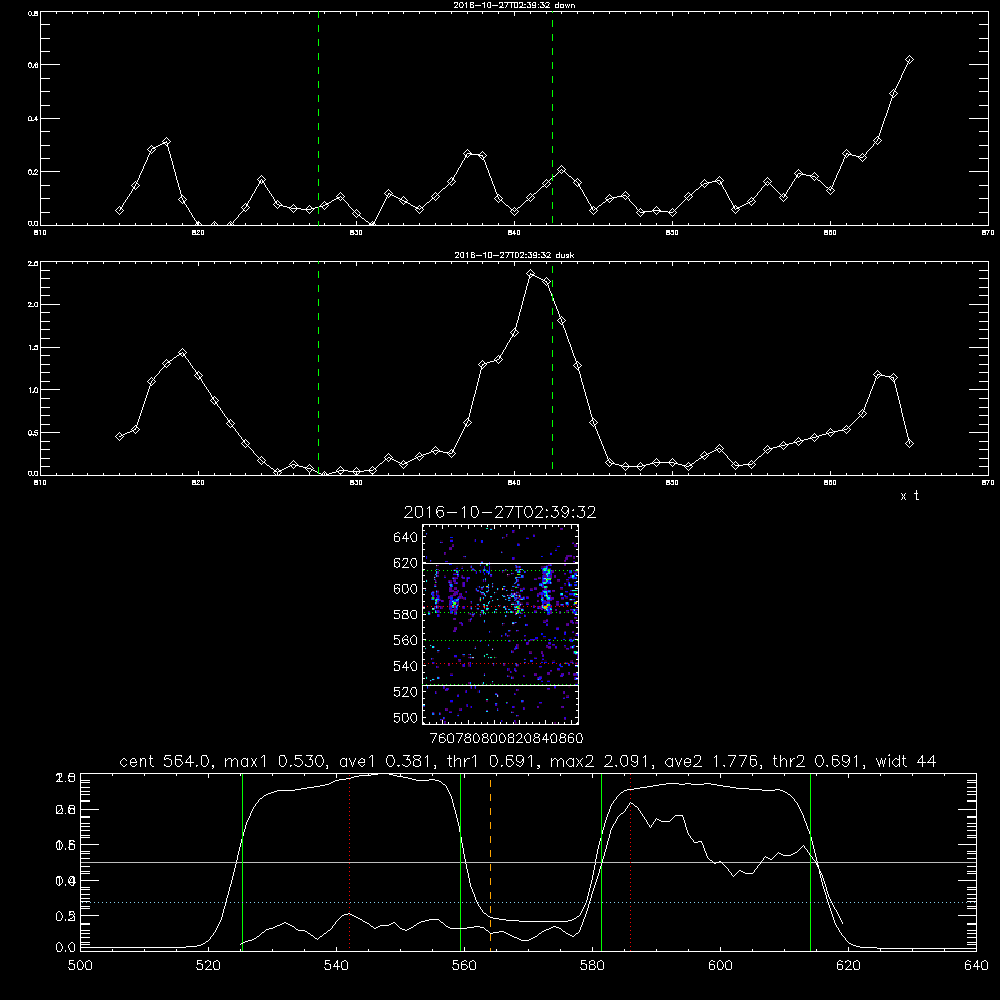The width and height of the screenshot is (1000, 1000).
Task: Select 'ave2 1.776' in the stats line
Action: (x=711, y=761)
